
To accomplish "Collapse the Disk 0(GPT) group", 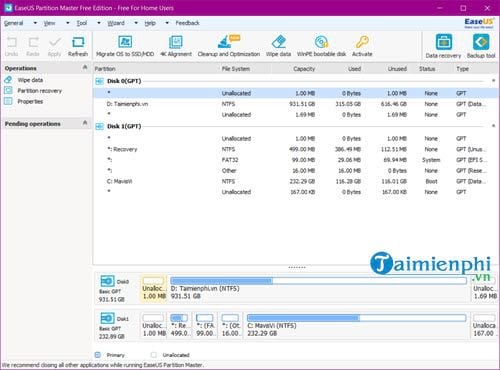I will [x=493, y=81].
